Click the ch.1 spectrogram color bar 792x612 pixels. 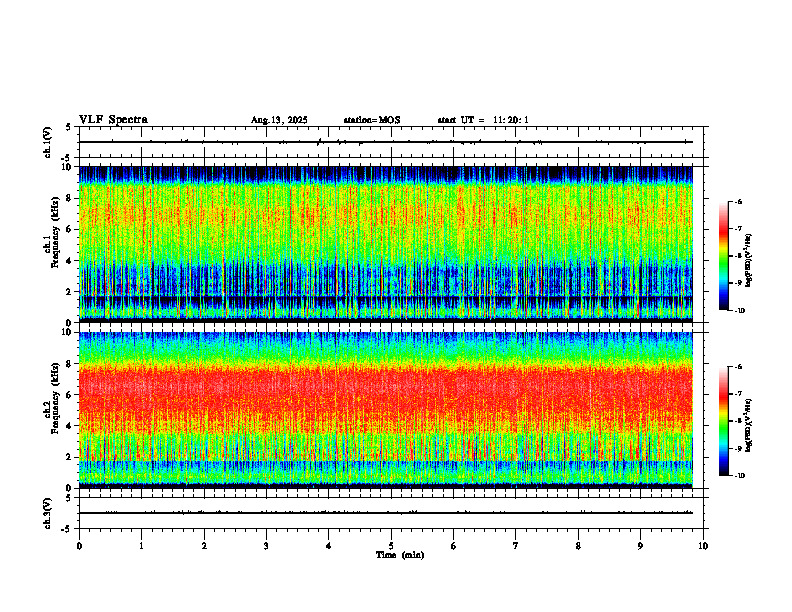tap(723, 256)
